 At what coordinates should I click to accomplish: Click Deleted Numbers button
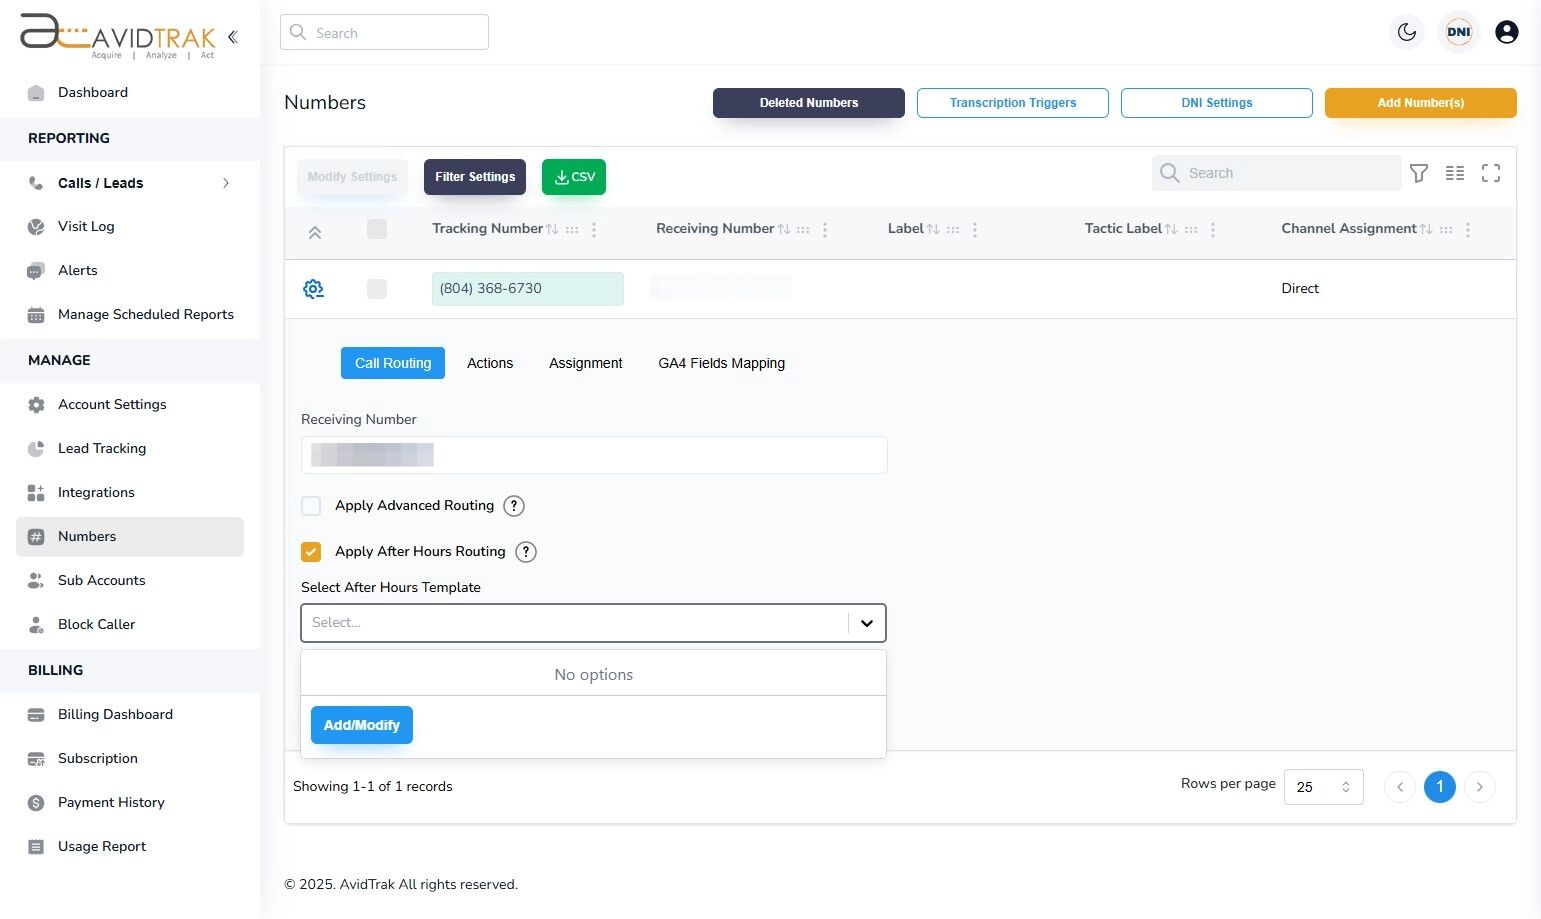point(809,103)
